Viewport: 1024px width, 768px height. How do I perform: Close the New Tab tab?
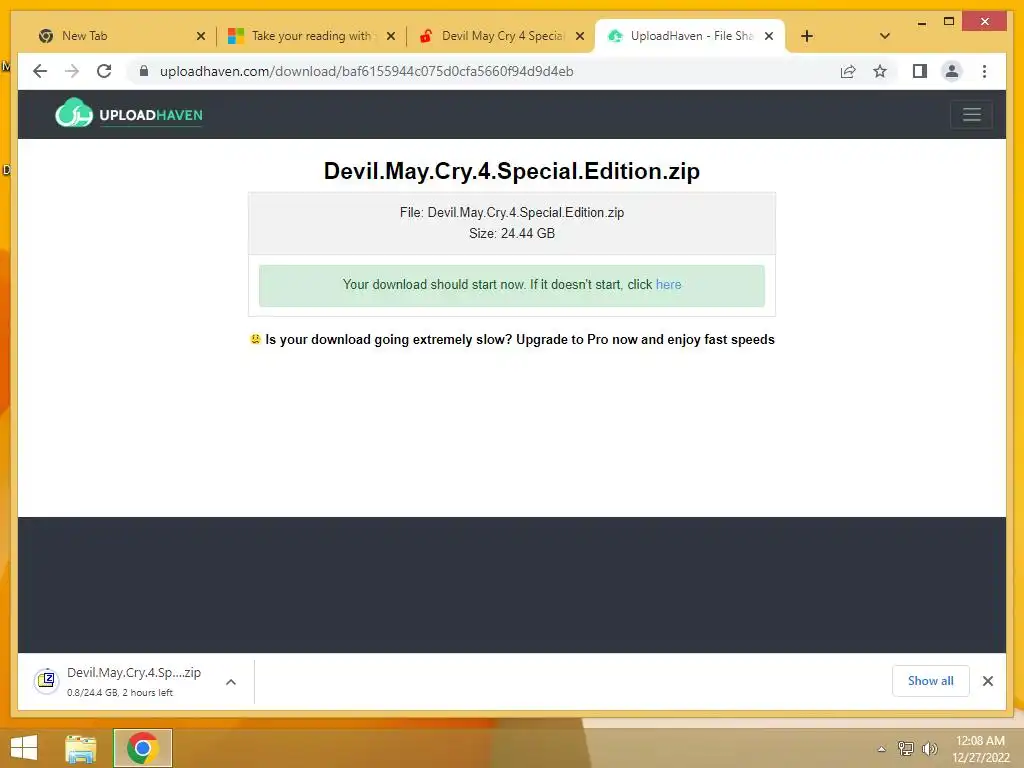200,36
